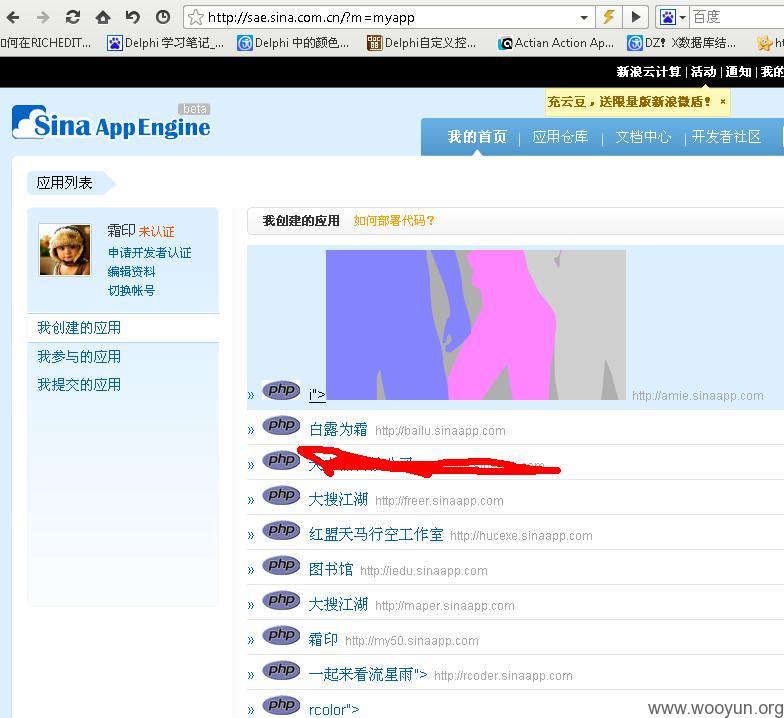Click the undo closed tab icon
784x718 pixels.
(x=132, y=18)
